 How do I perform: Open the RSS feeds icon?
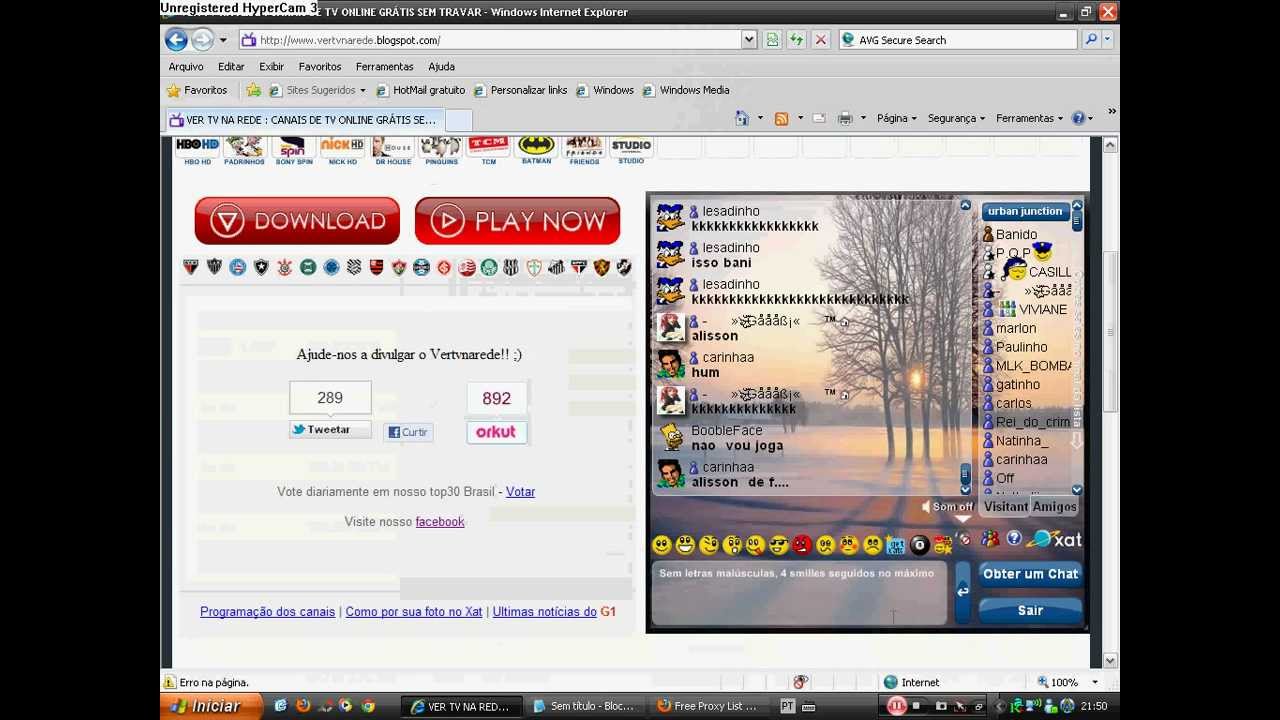[x=781, y=118]
